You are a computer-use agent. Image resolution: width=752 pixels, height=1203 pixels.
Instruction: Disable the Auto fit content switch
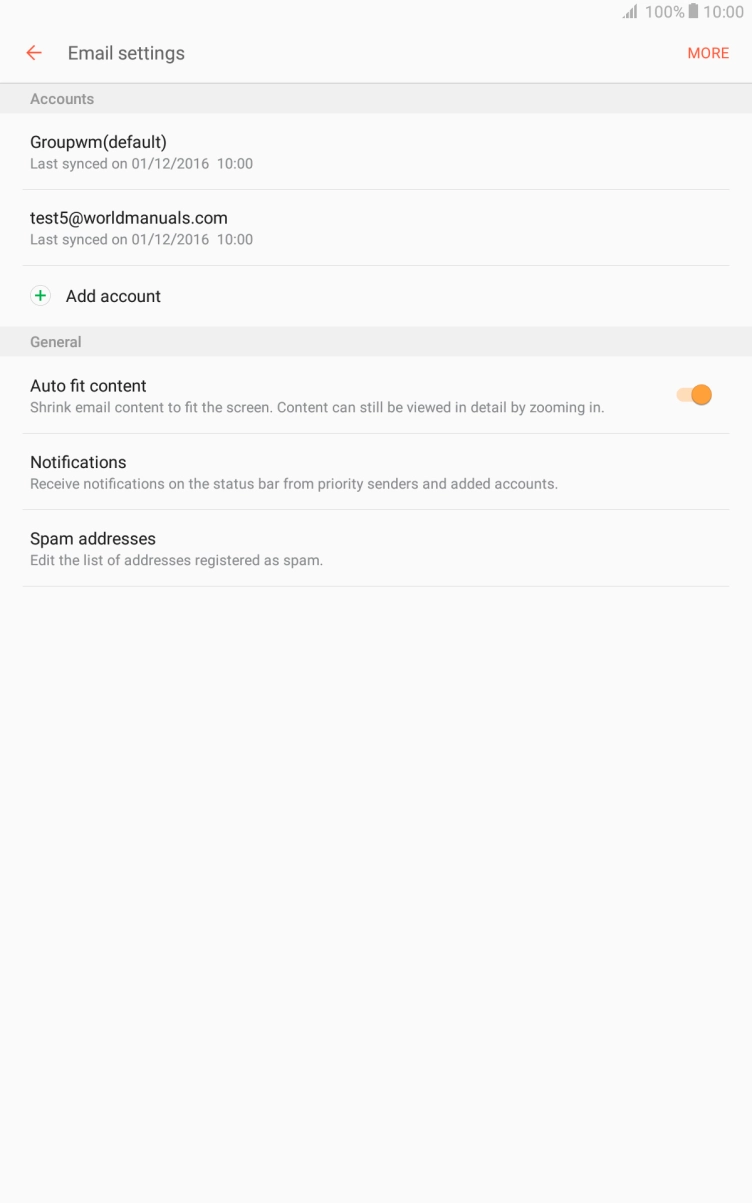[691, 394]
